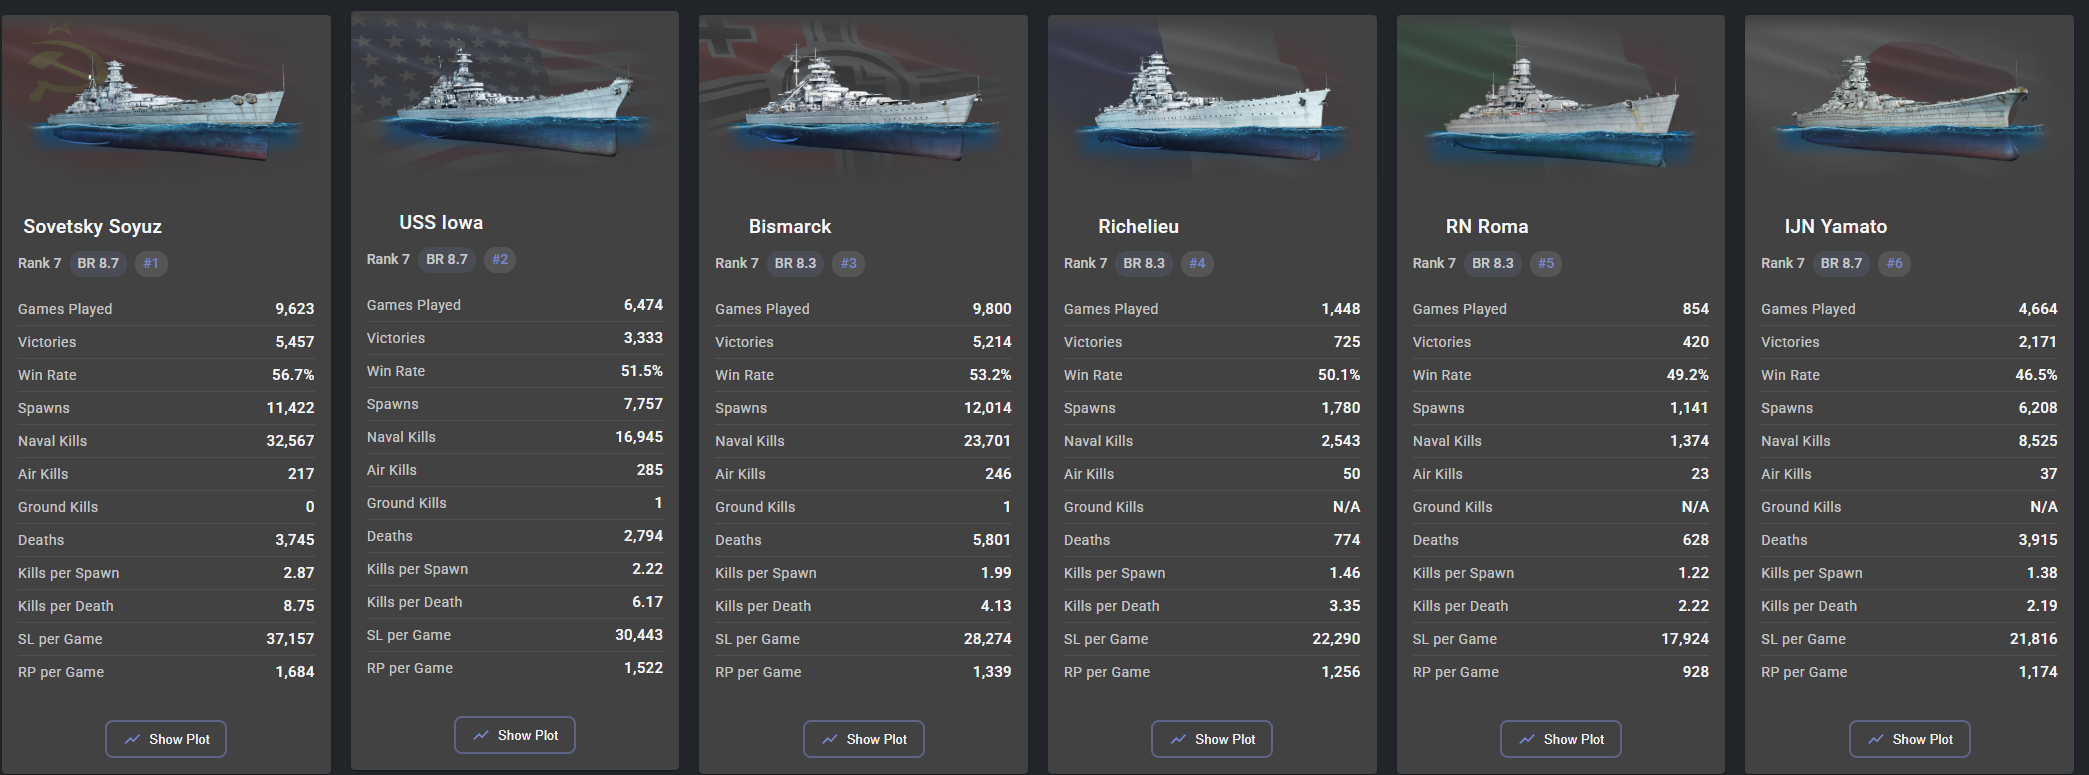Screen dimensions: 2089x775
Task: Click the IJN Yamato title
Action: coord(1836,227)
